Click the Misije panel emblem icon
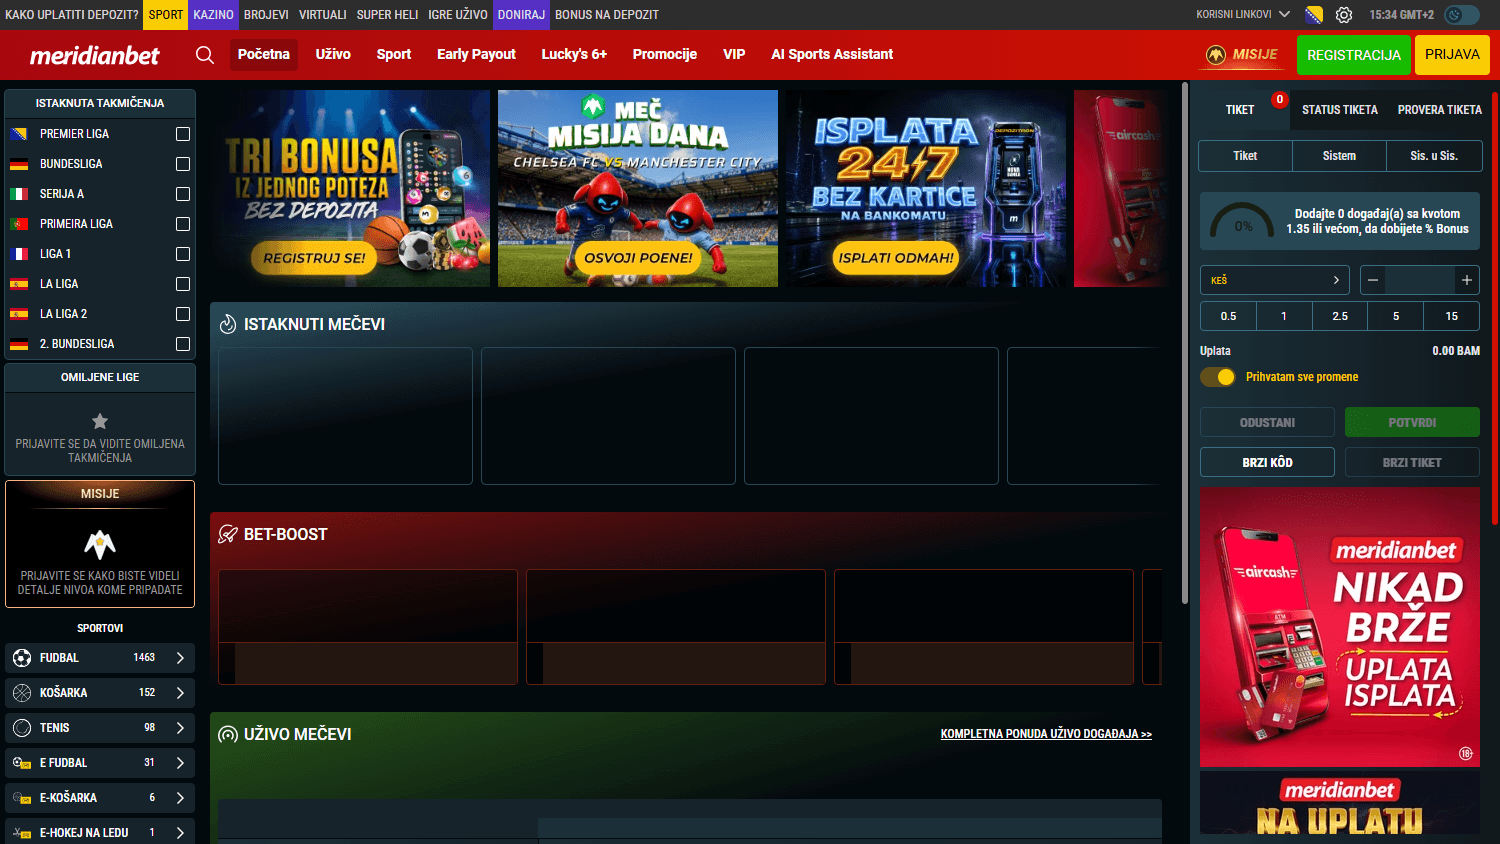This screenshot has height=844, width=1500. 100,544
